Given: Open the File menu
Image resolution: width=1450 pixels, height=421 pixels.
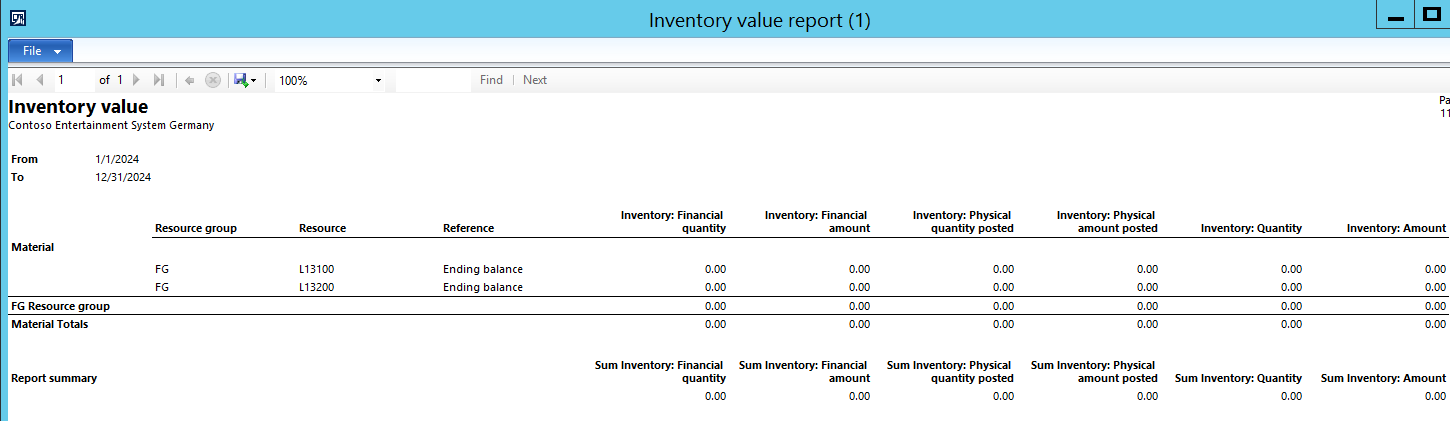Looking at the screenshot, I should tap(40, 51).
